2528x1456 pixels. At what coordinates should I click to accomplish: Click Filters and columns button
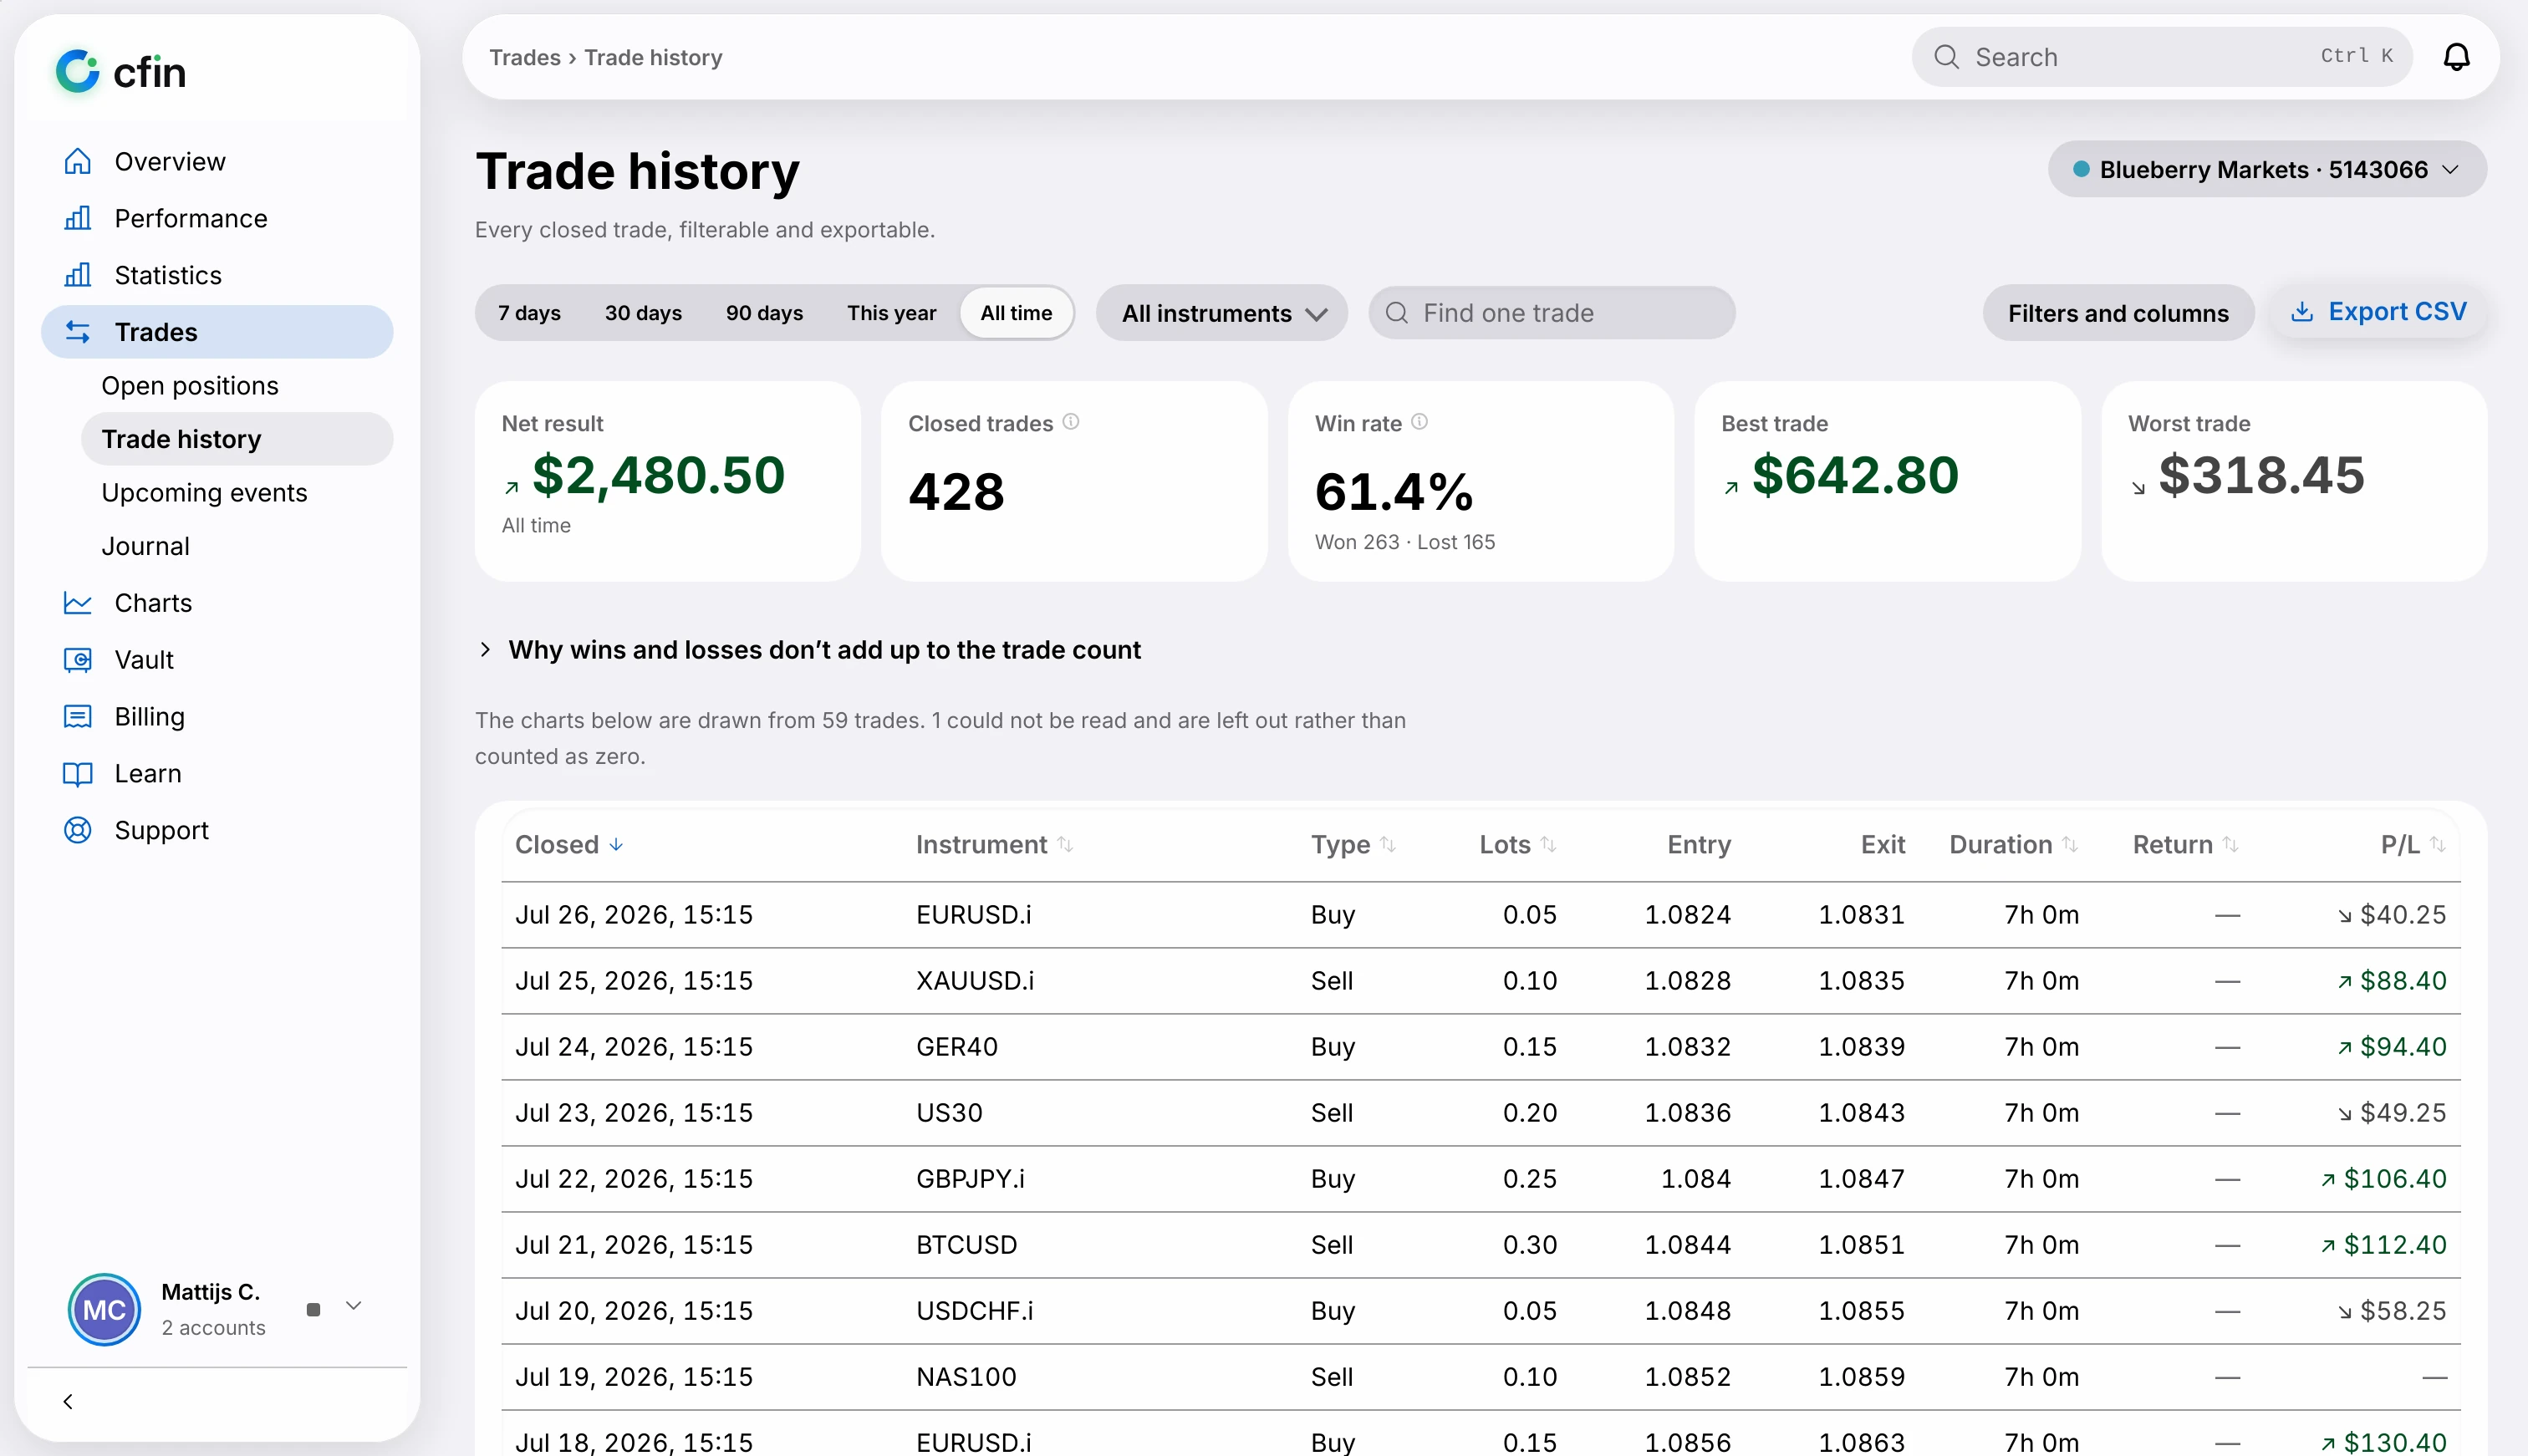click(x=2118, y=313)
